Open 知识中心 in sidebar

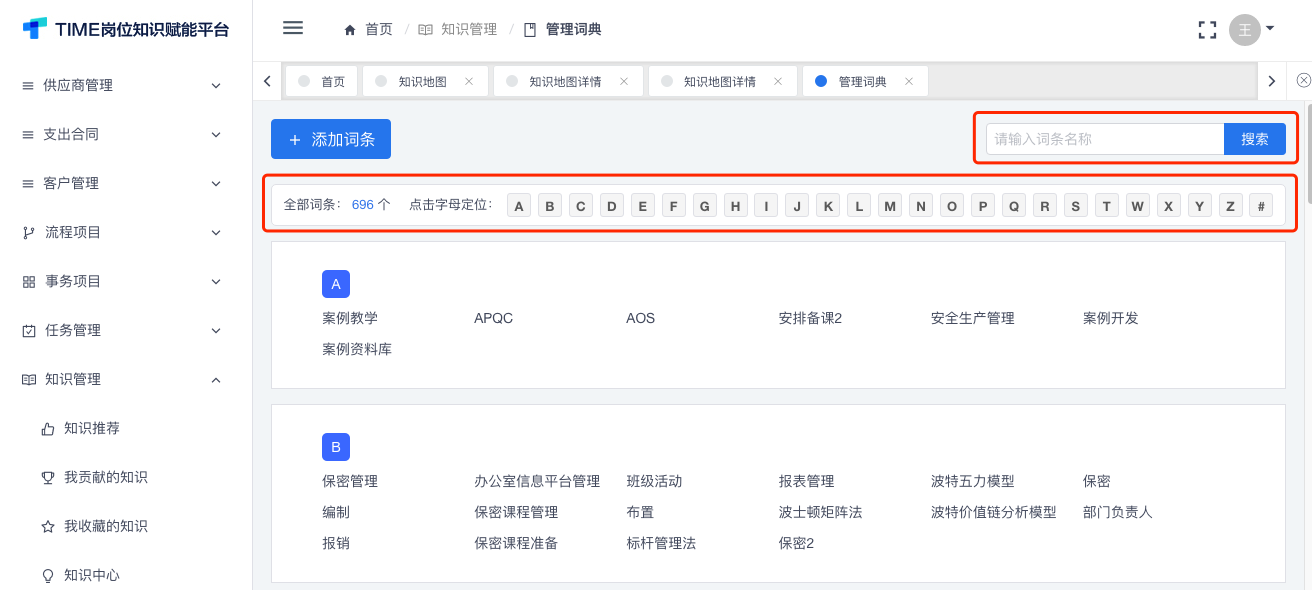coord(92,575)
